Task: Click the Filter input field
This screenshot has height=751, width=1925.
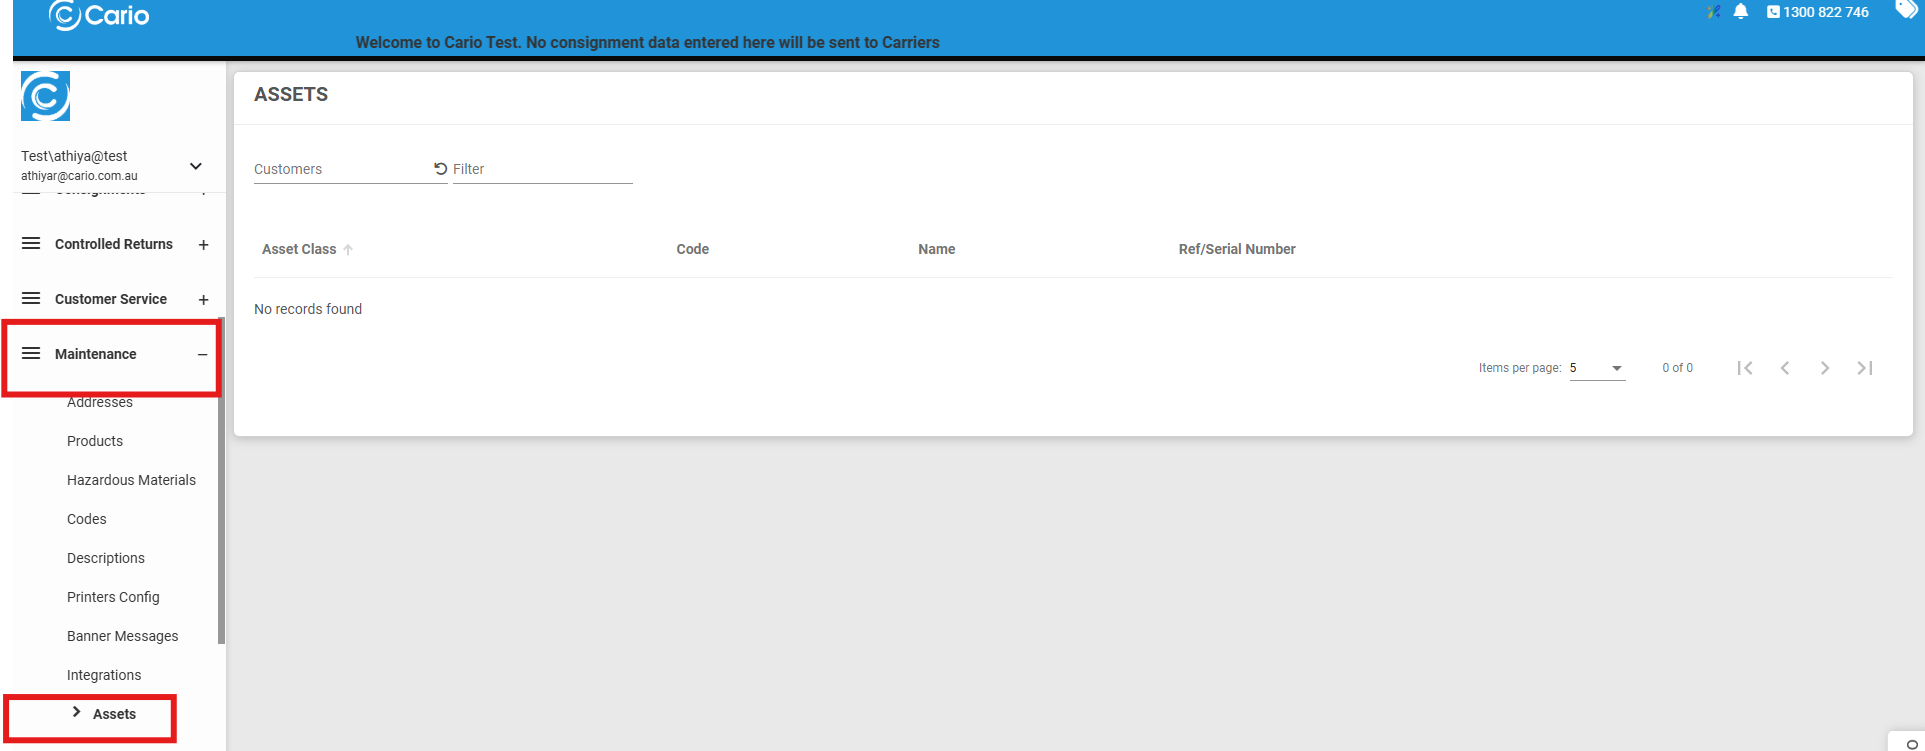Action: tap(542, 169)
